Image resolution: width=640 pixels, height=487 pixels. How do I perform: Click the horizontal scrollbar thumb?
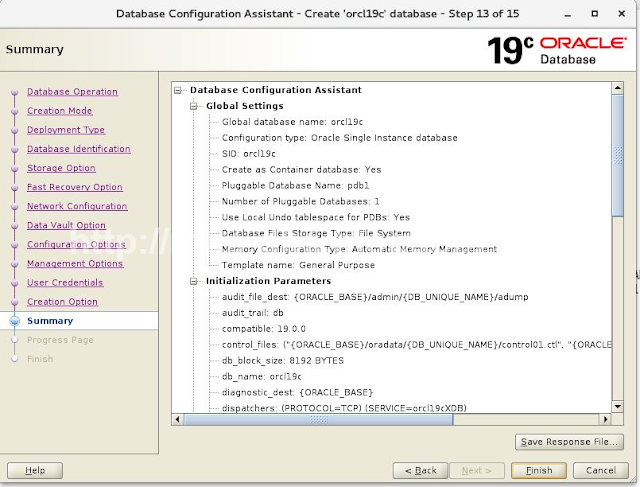tap(318, 419)
